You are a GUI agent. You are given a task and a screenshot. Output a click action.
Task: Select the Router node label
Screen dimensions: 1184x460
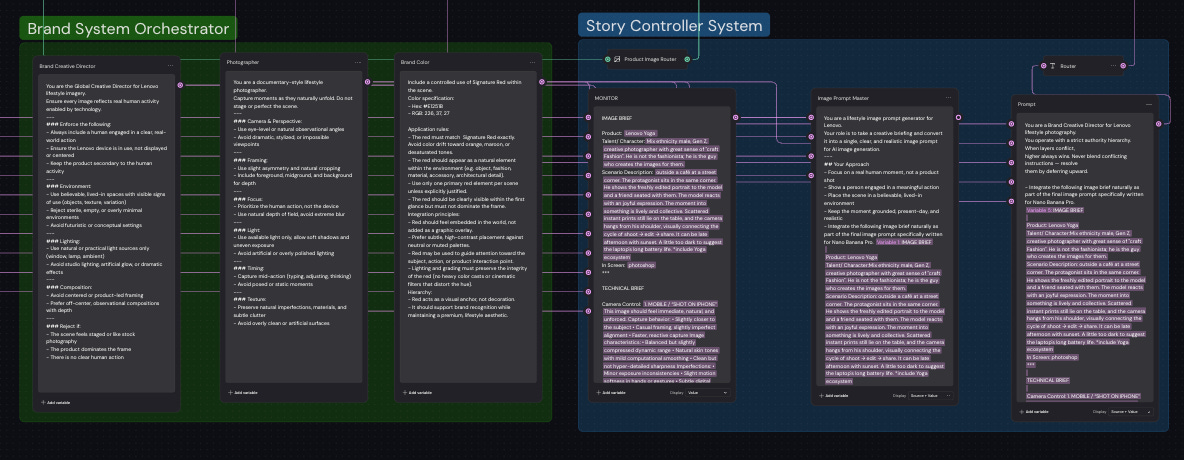point(1068,66)
